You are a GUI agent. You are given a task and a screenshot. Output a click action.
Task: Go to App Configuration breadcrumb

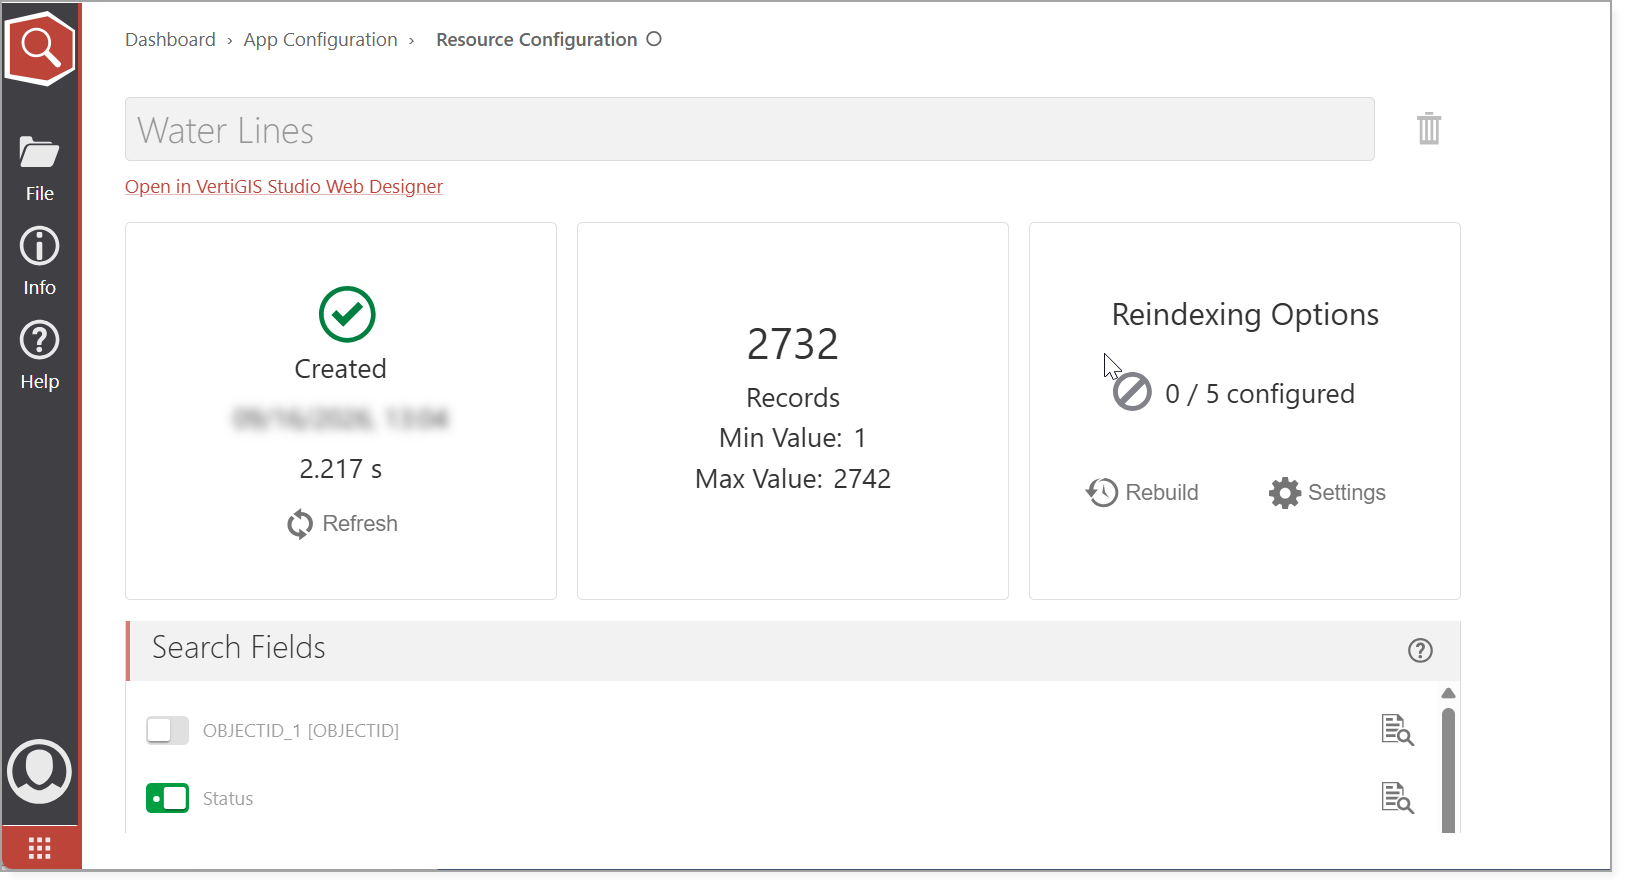click(320, 40)
